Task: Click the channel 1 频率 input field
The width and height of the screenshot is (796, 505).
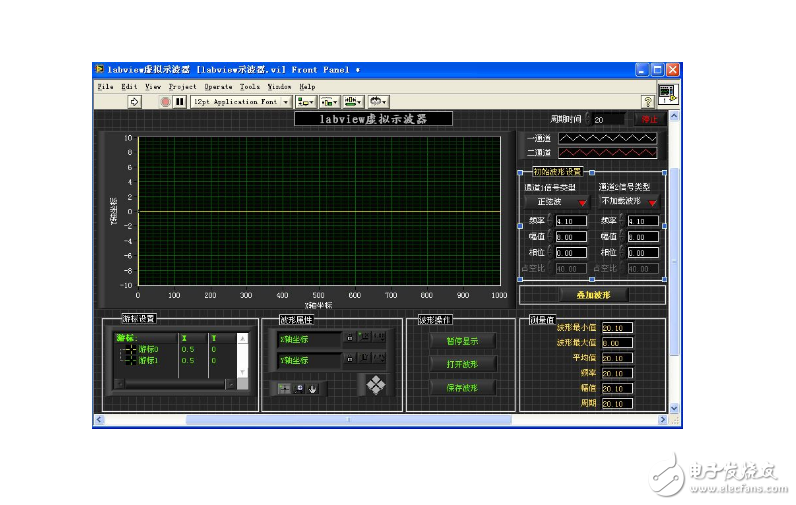Action: pyautogui.click(x=571, y=221)
